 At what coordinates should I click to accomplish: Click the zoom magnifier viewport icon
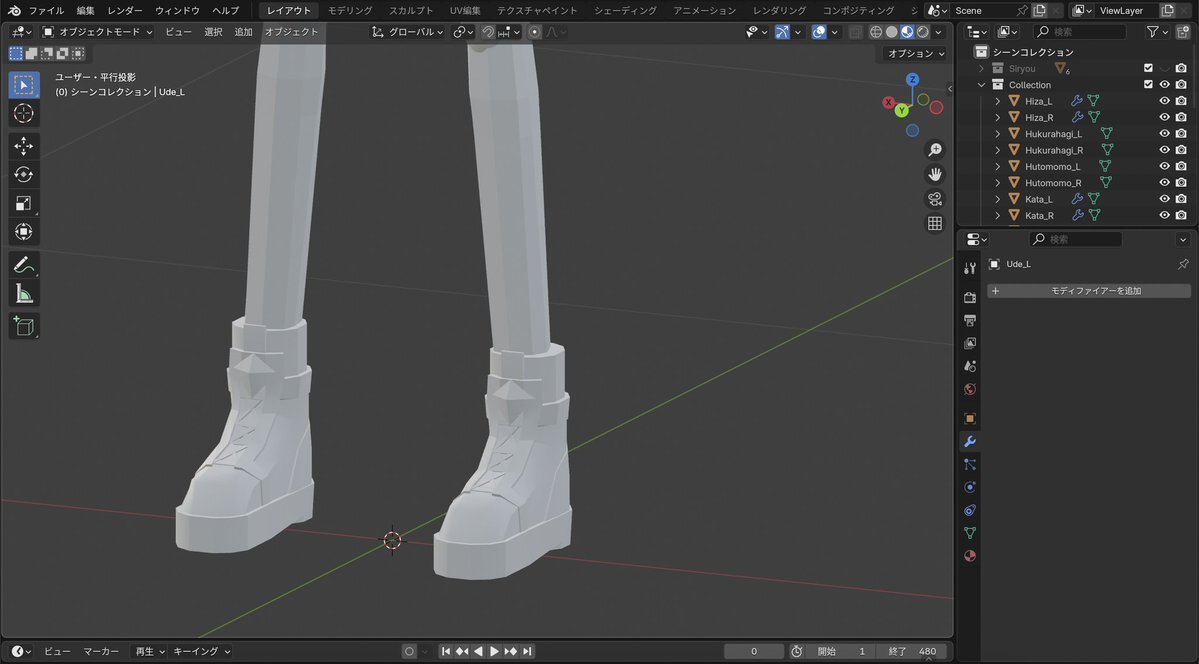(935, 150)
